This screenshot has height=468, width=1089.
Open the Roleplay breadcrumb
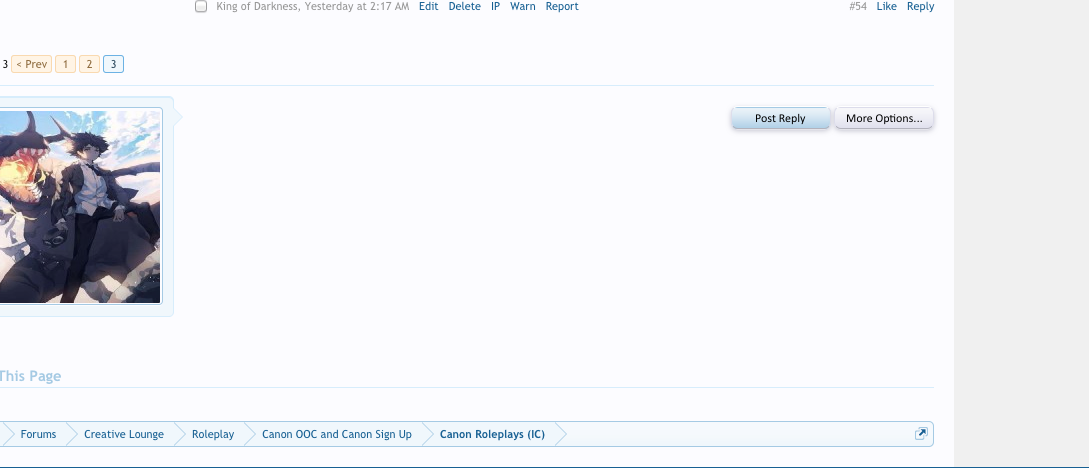[x=213, y=434]
